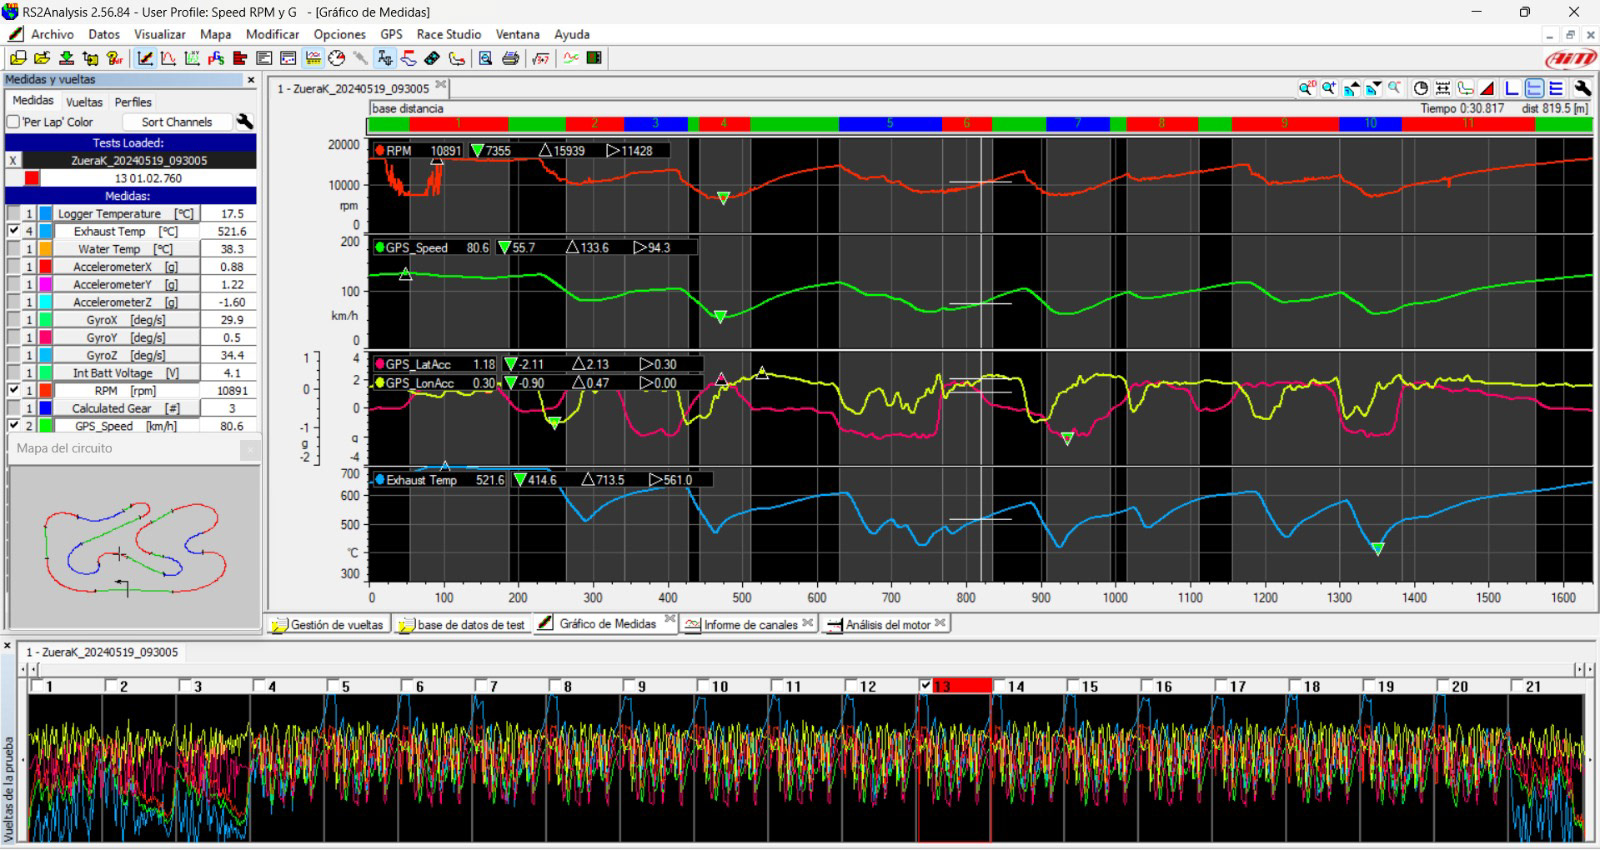Close the Mapa del circuito panel
Viewport: 1600px width, 850px height.
click(x=251, y=450)
